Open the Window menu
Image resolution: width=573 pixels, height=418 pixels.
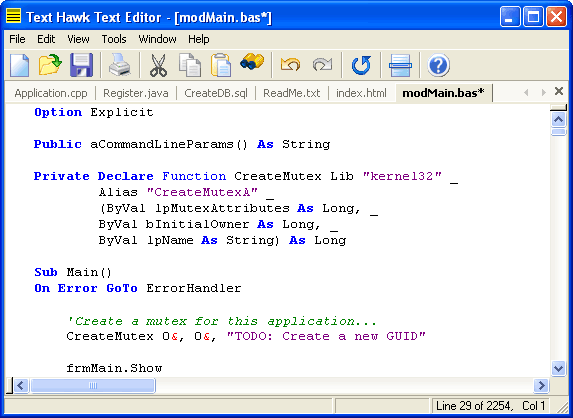pos(157,39)
